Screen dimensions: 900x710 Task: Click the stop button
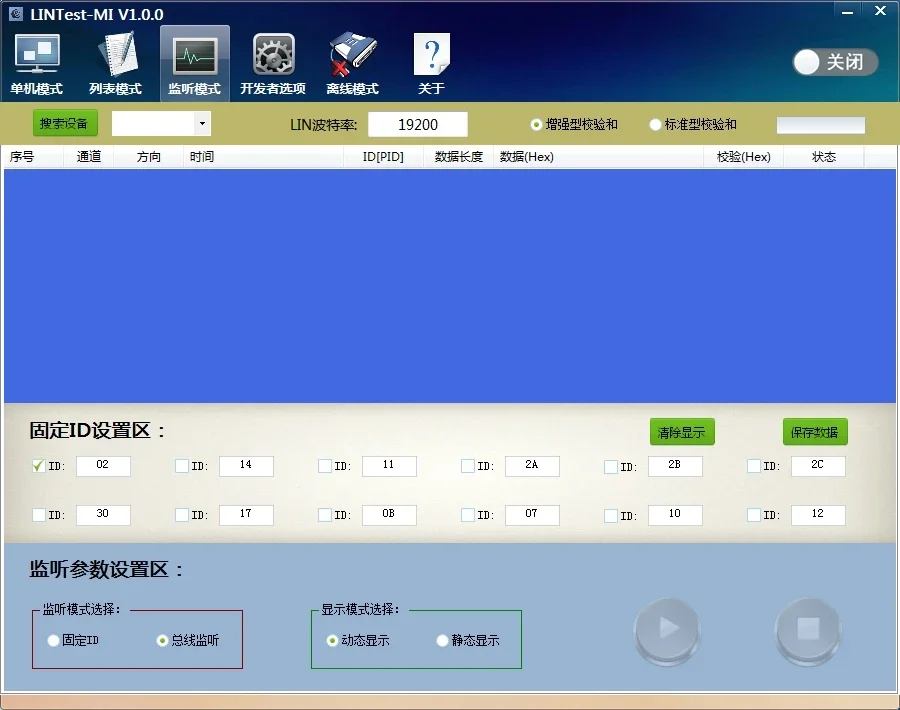click(808, 632)
